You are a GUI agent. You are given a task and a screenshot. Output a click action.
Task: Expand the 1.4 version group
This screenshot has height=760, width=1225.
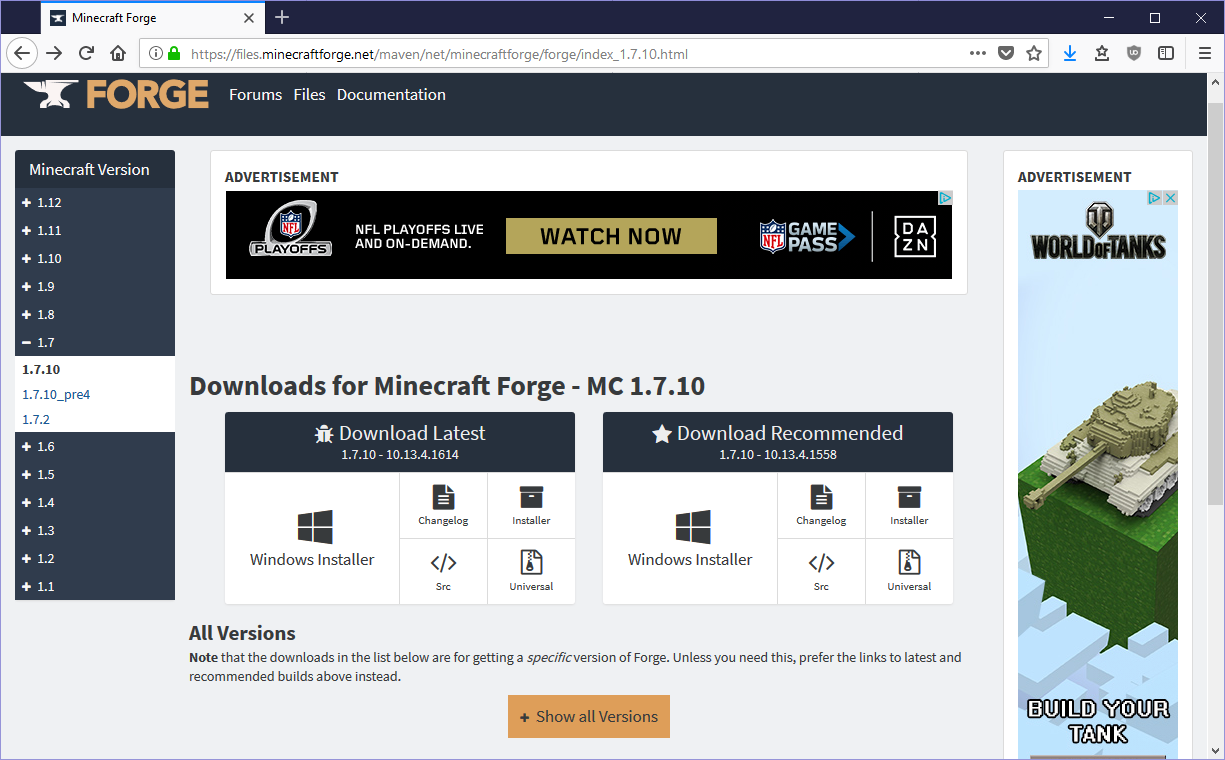point(95,502)
